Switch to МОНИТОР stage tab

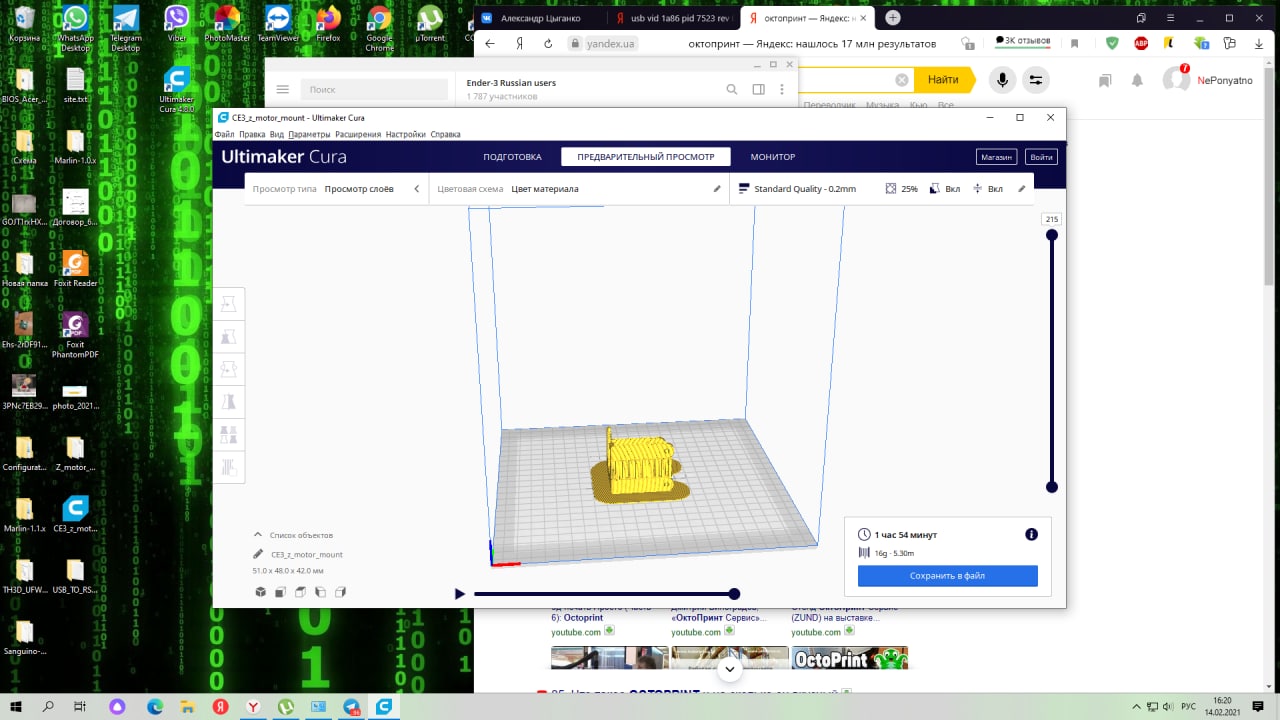(773, 157)
